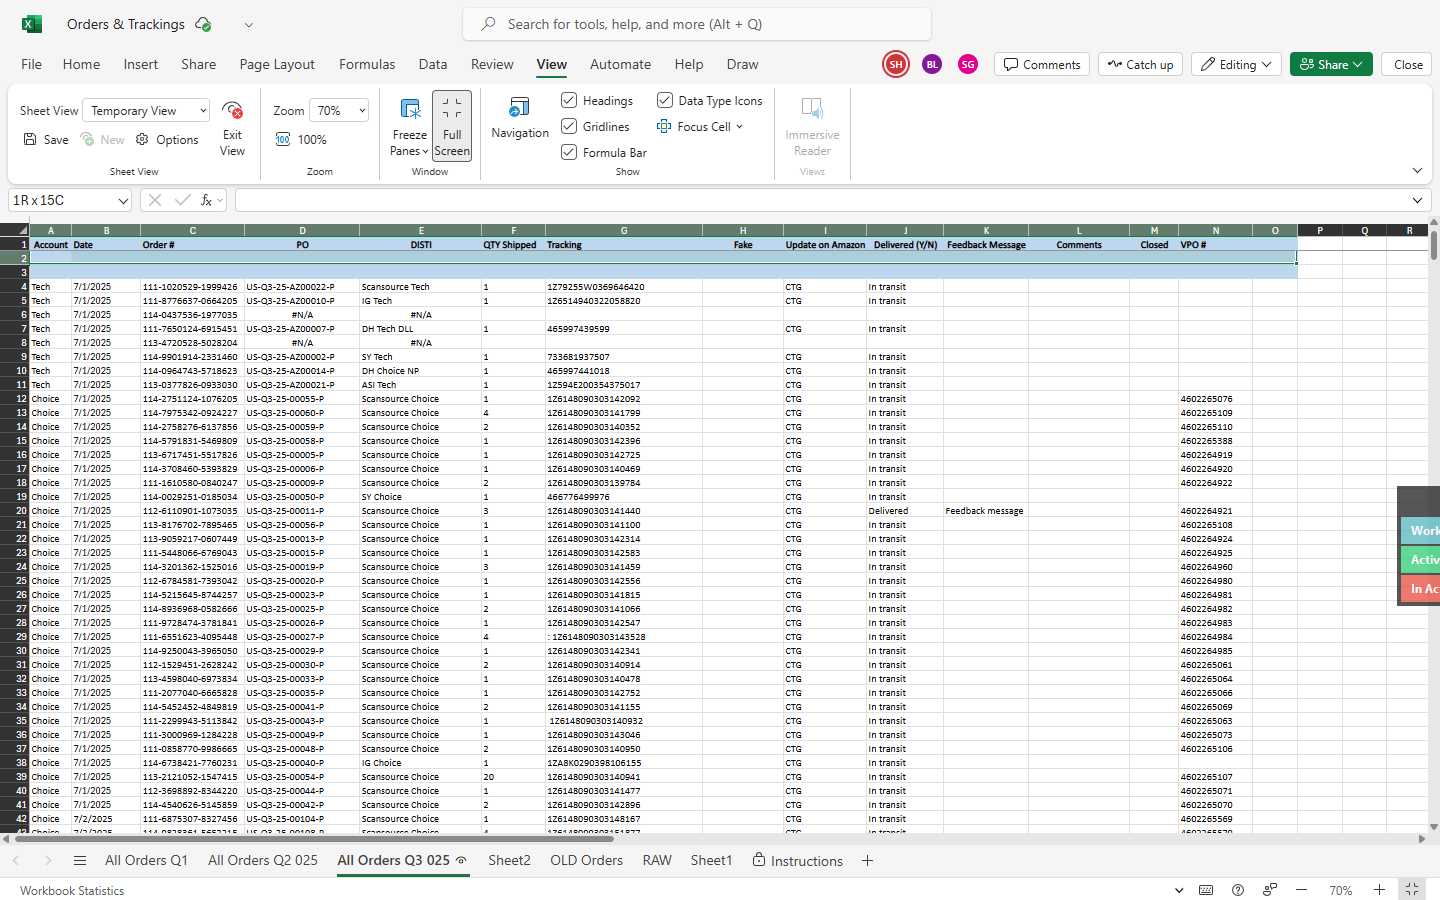Click the keyboard layout status icon
This screenshot has width=1440, height=900.
(x=1206, y=890)
